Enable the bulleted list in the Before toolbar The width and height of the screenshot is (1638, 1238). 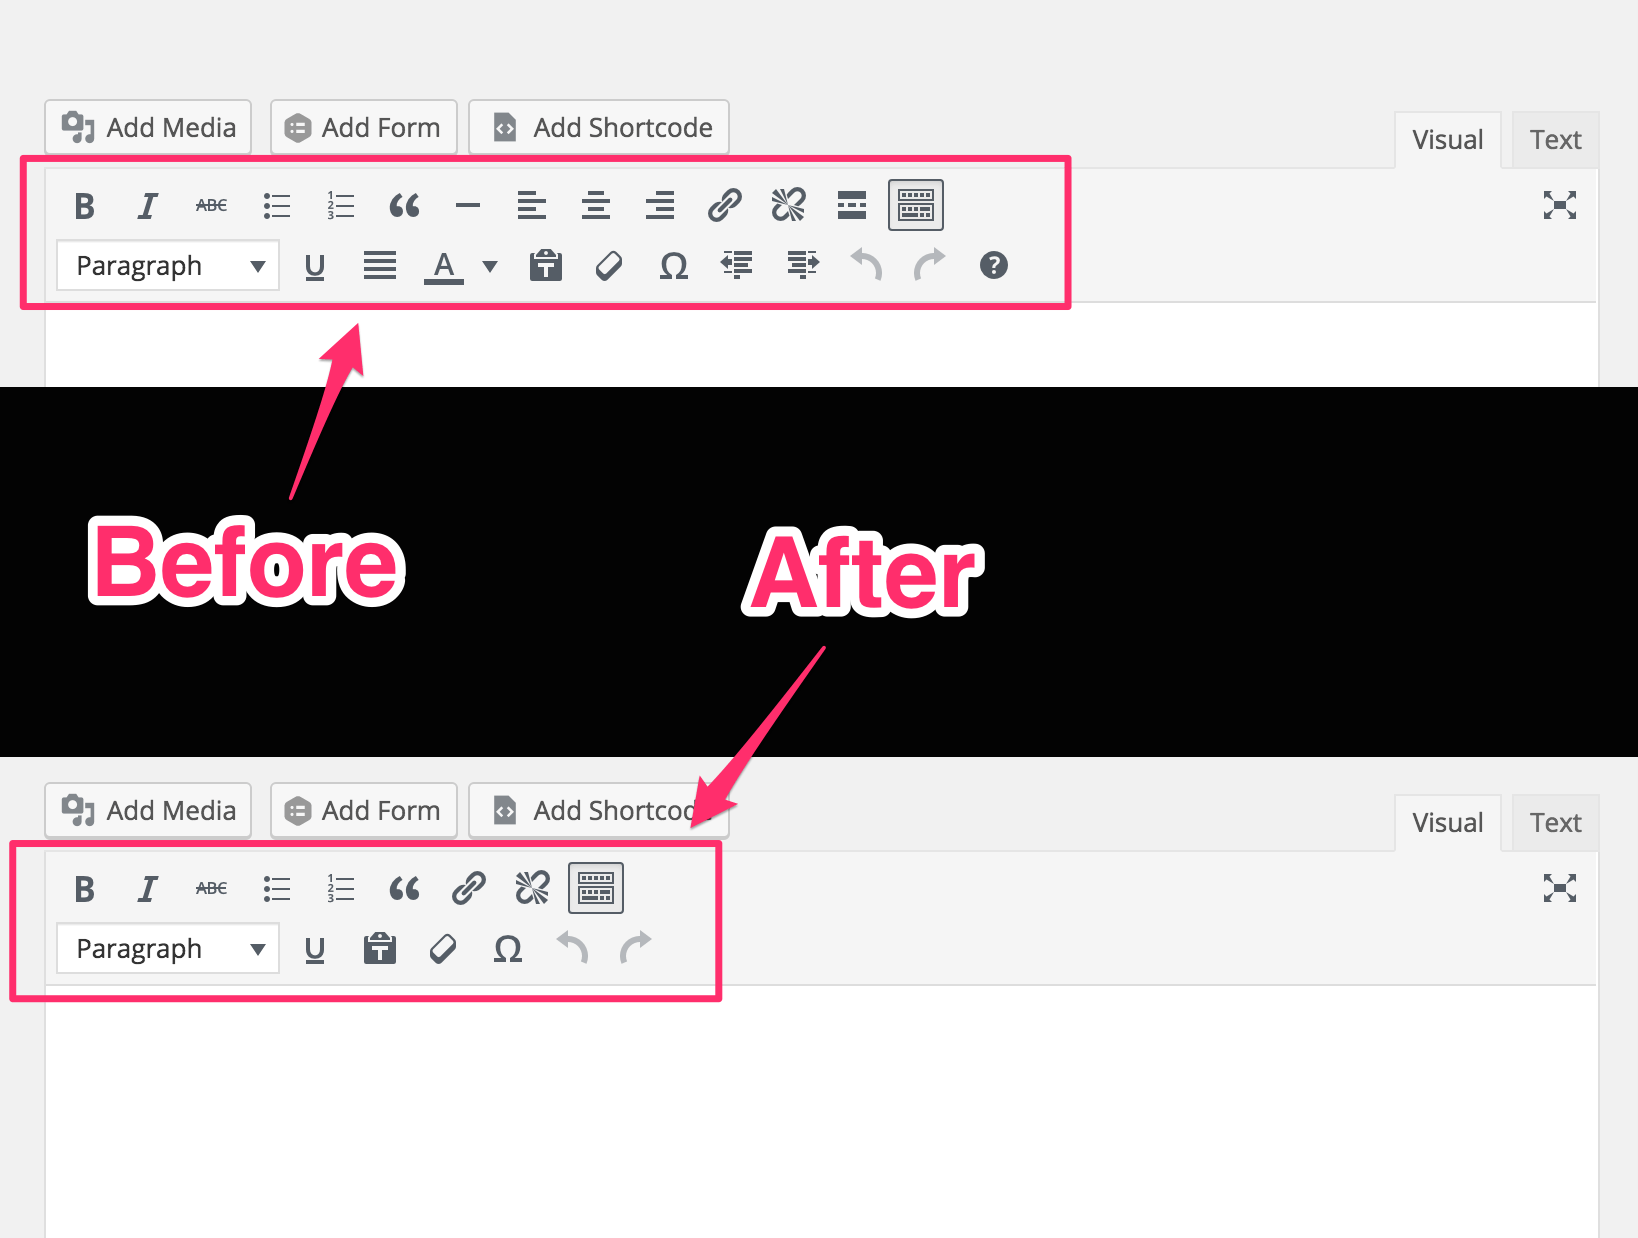(277, 205)
